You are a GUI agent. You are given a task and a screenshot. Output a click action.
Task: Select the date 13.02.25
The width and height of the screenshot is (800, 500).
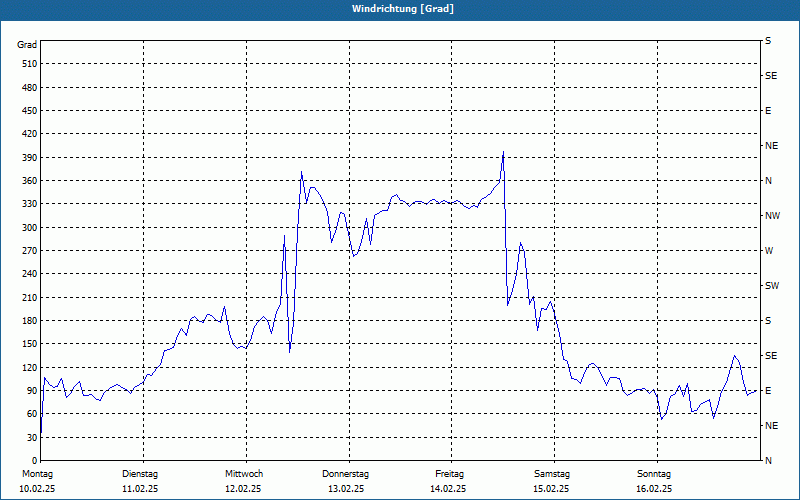(346, 489)
